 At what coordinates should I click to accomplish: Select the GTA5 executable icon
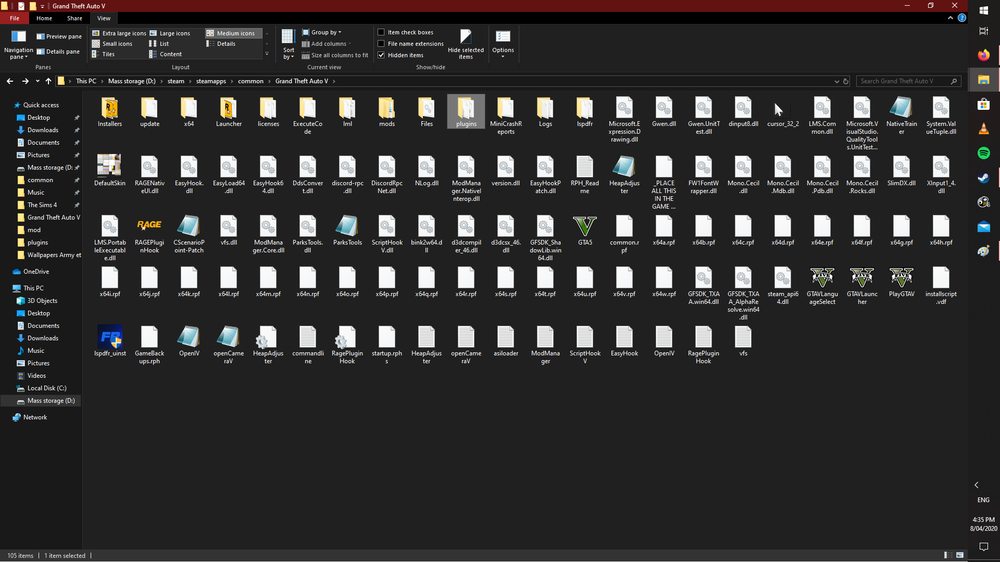(x=585, y=225)
